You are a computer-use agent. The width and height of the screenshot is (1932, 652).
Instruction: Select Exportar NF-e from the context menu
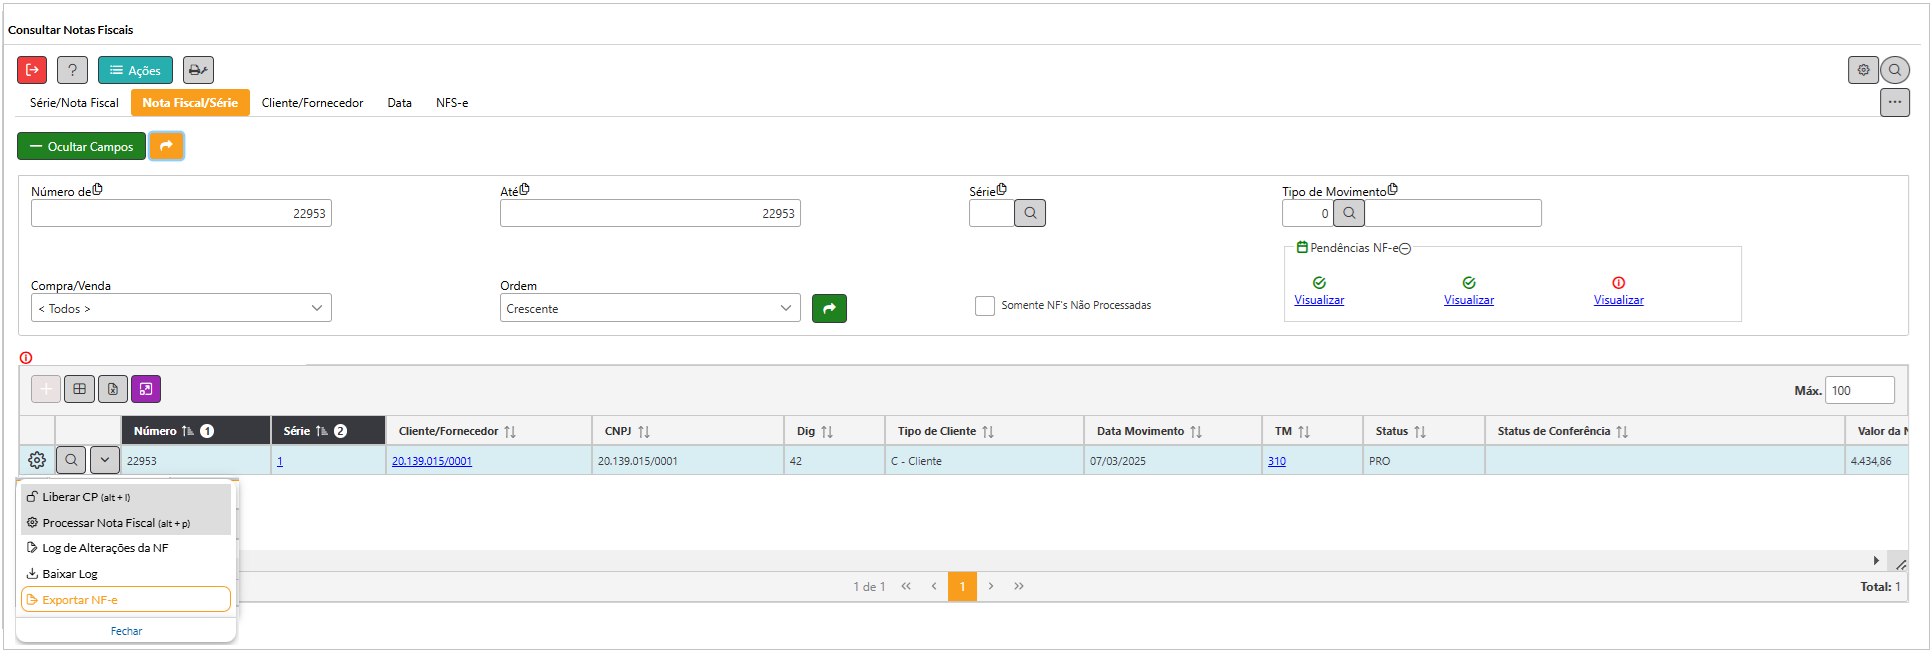pyautogui.click(x=126, y=600)
